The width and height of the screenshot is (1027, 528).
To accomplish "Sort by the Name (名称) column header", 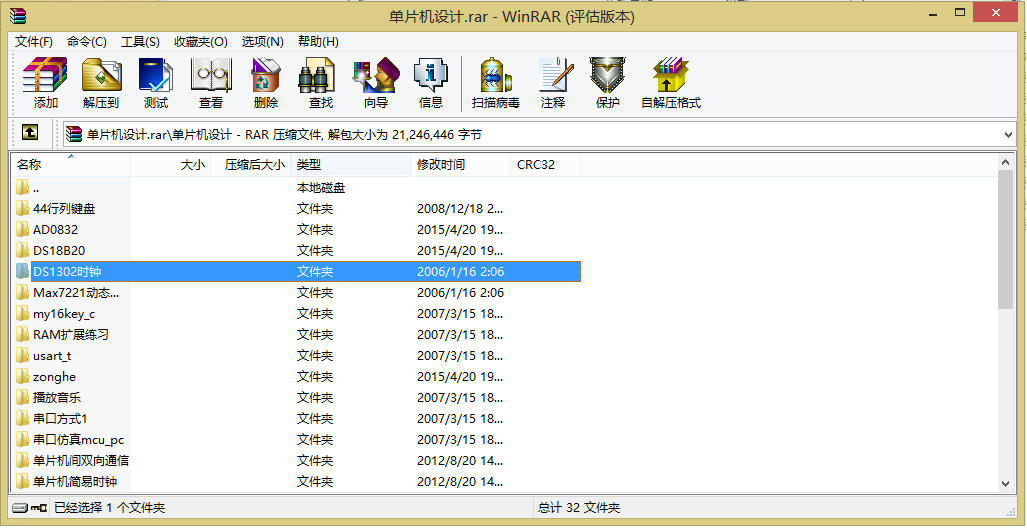I will (x=71, y=164).
